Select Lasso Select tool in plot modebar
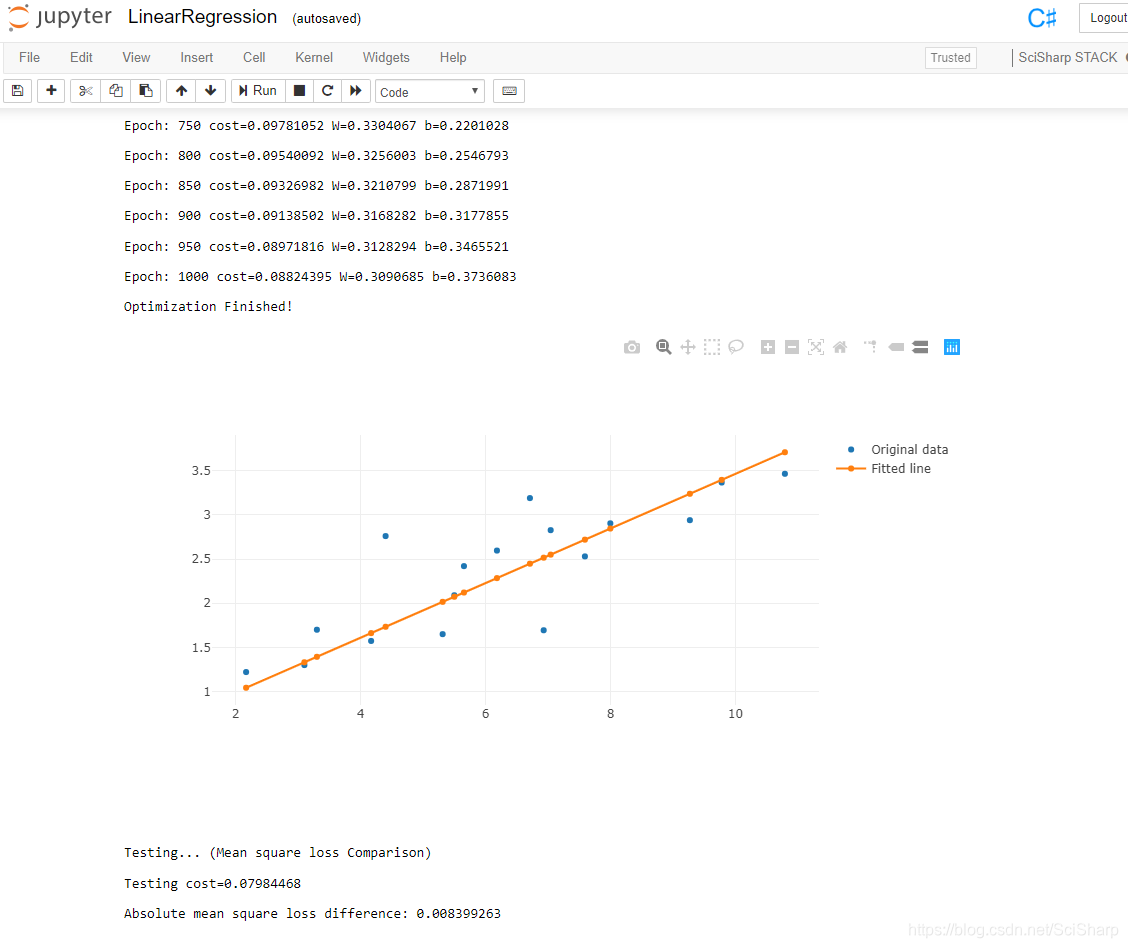This screenshot has height=948, width=1128. point(736,347)
